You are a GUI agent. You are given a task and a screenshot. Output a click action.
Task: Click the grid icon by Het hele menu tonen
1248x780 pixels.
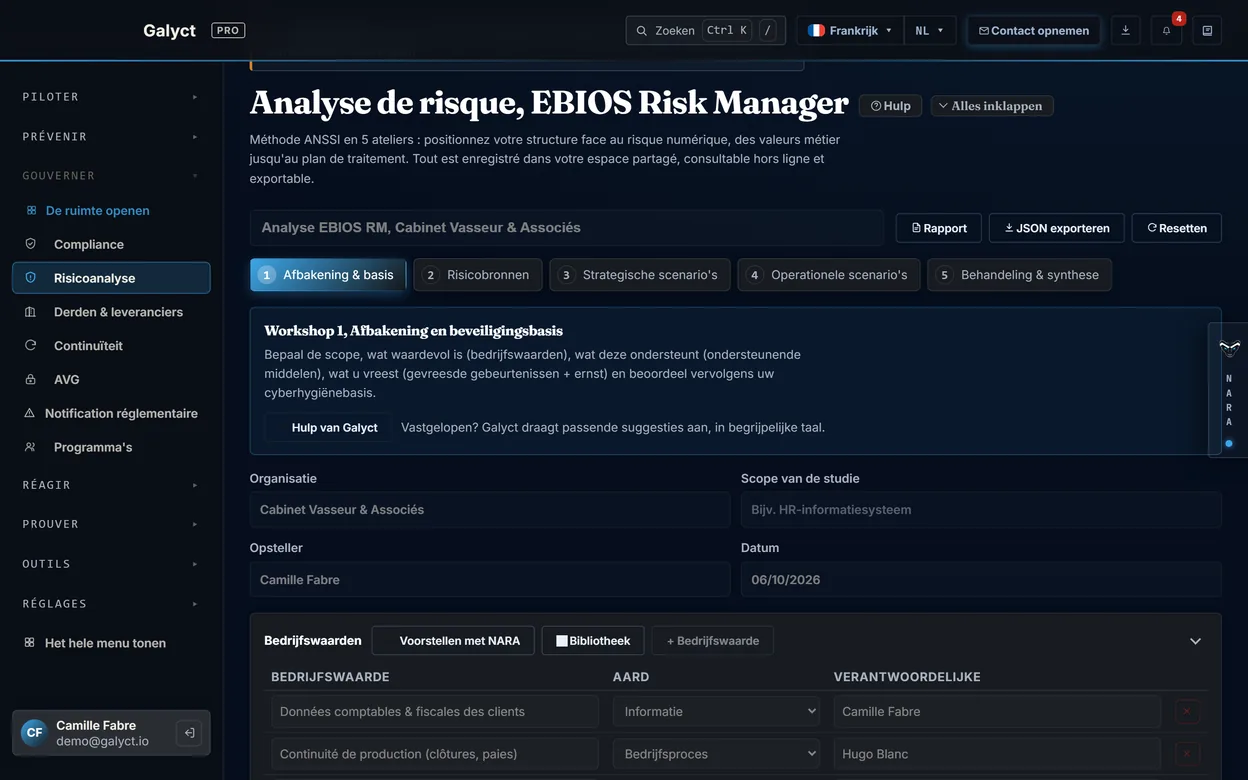click(x=30, y=643)
